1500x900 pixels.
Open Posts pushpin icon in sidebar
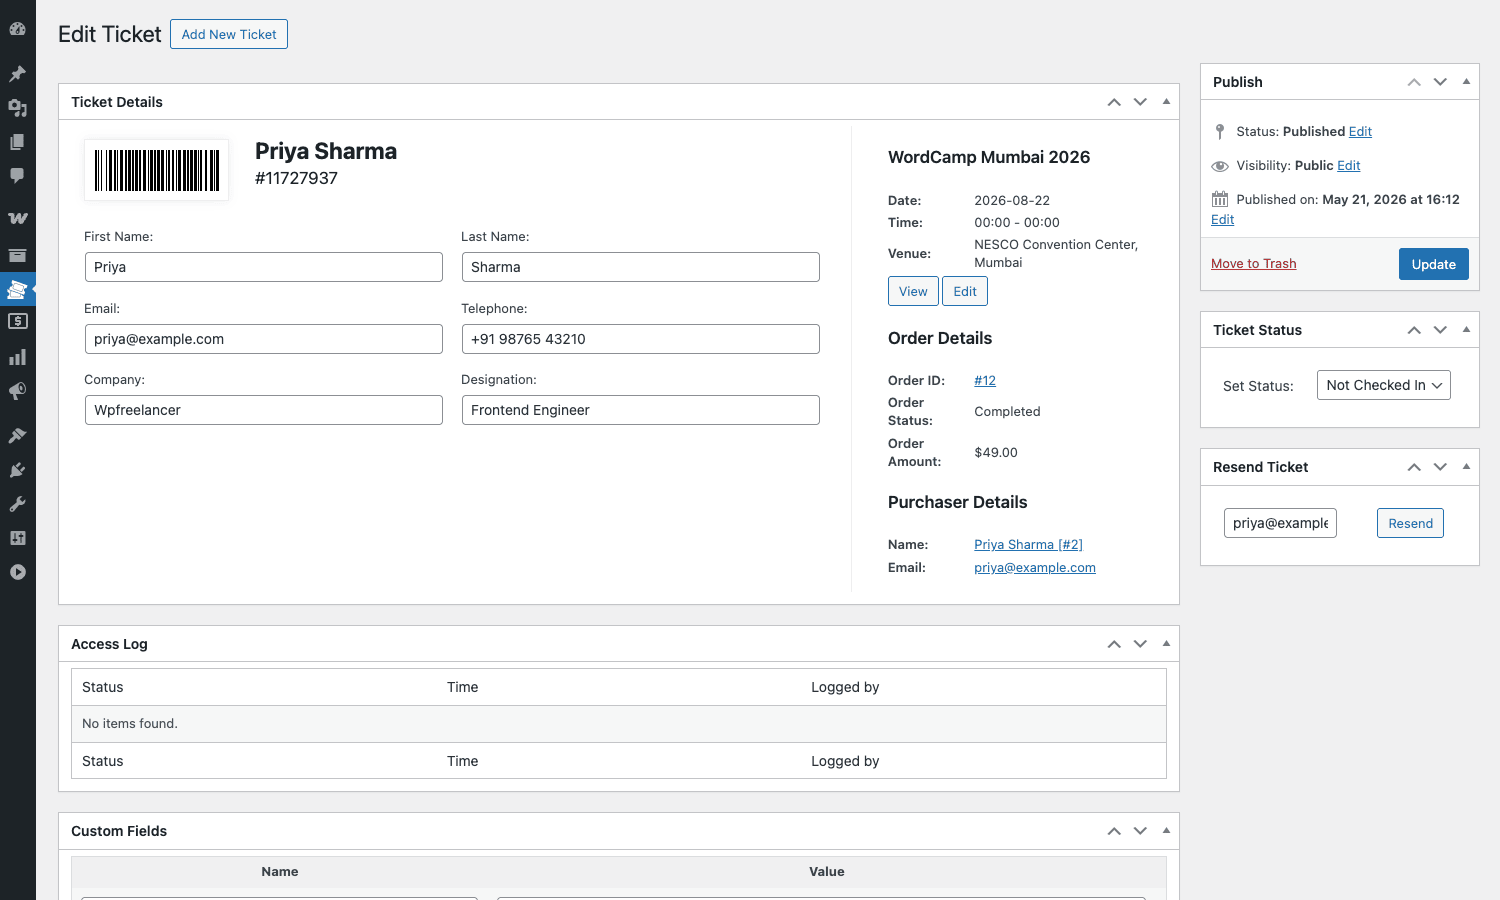17,73
